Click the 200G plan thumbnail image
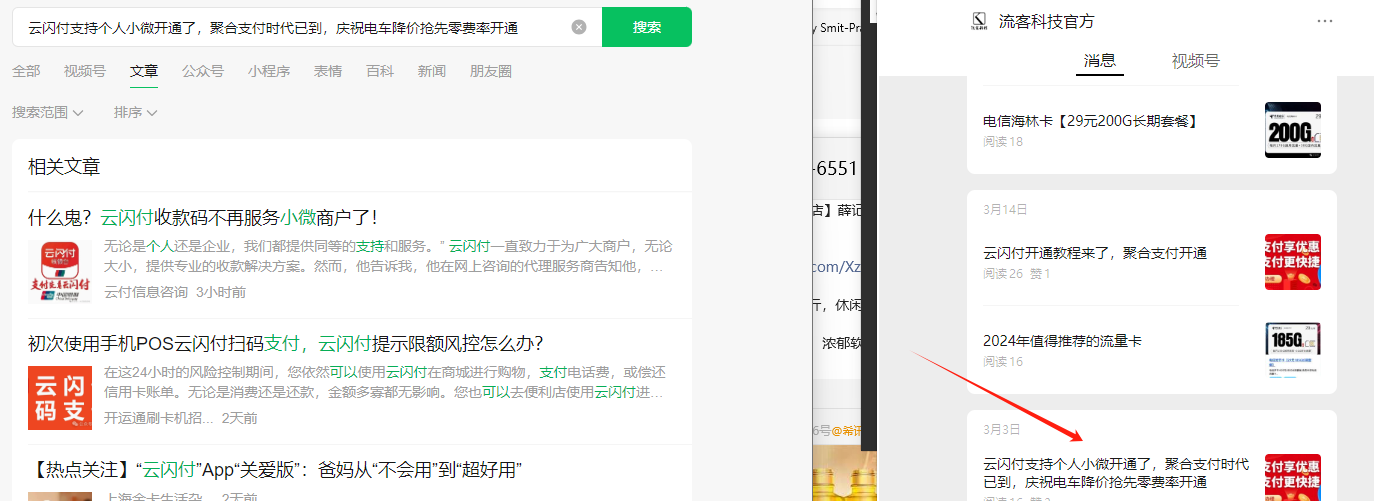The height and width of the screenshot is (501, 1374). [1293, 130]
